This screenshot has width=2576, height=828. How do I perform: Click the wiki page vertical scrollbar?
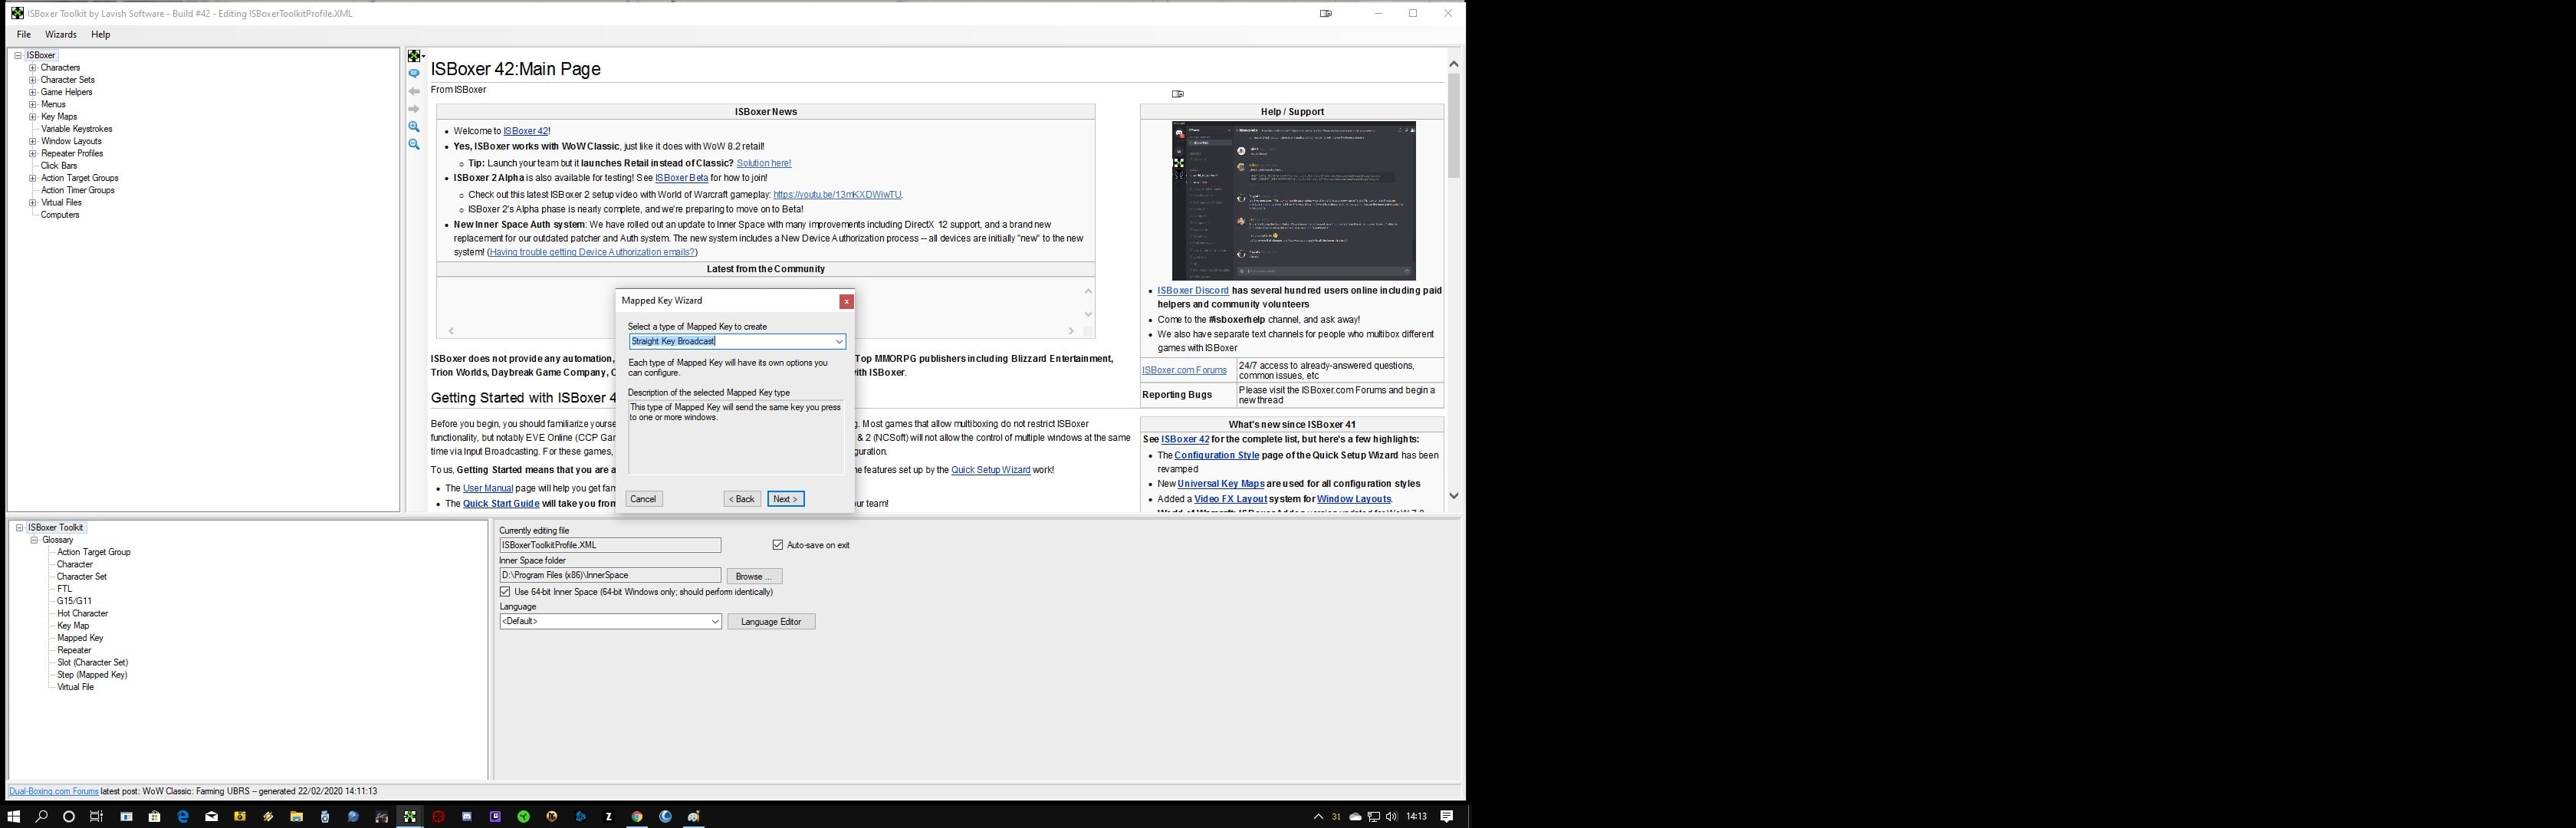point(1453,280)
